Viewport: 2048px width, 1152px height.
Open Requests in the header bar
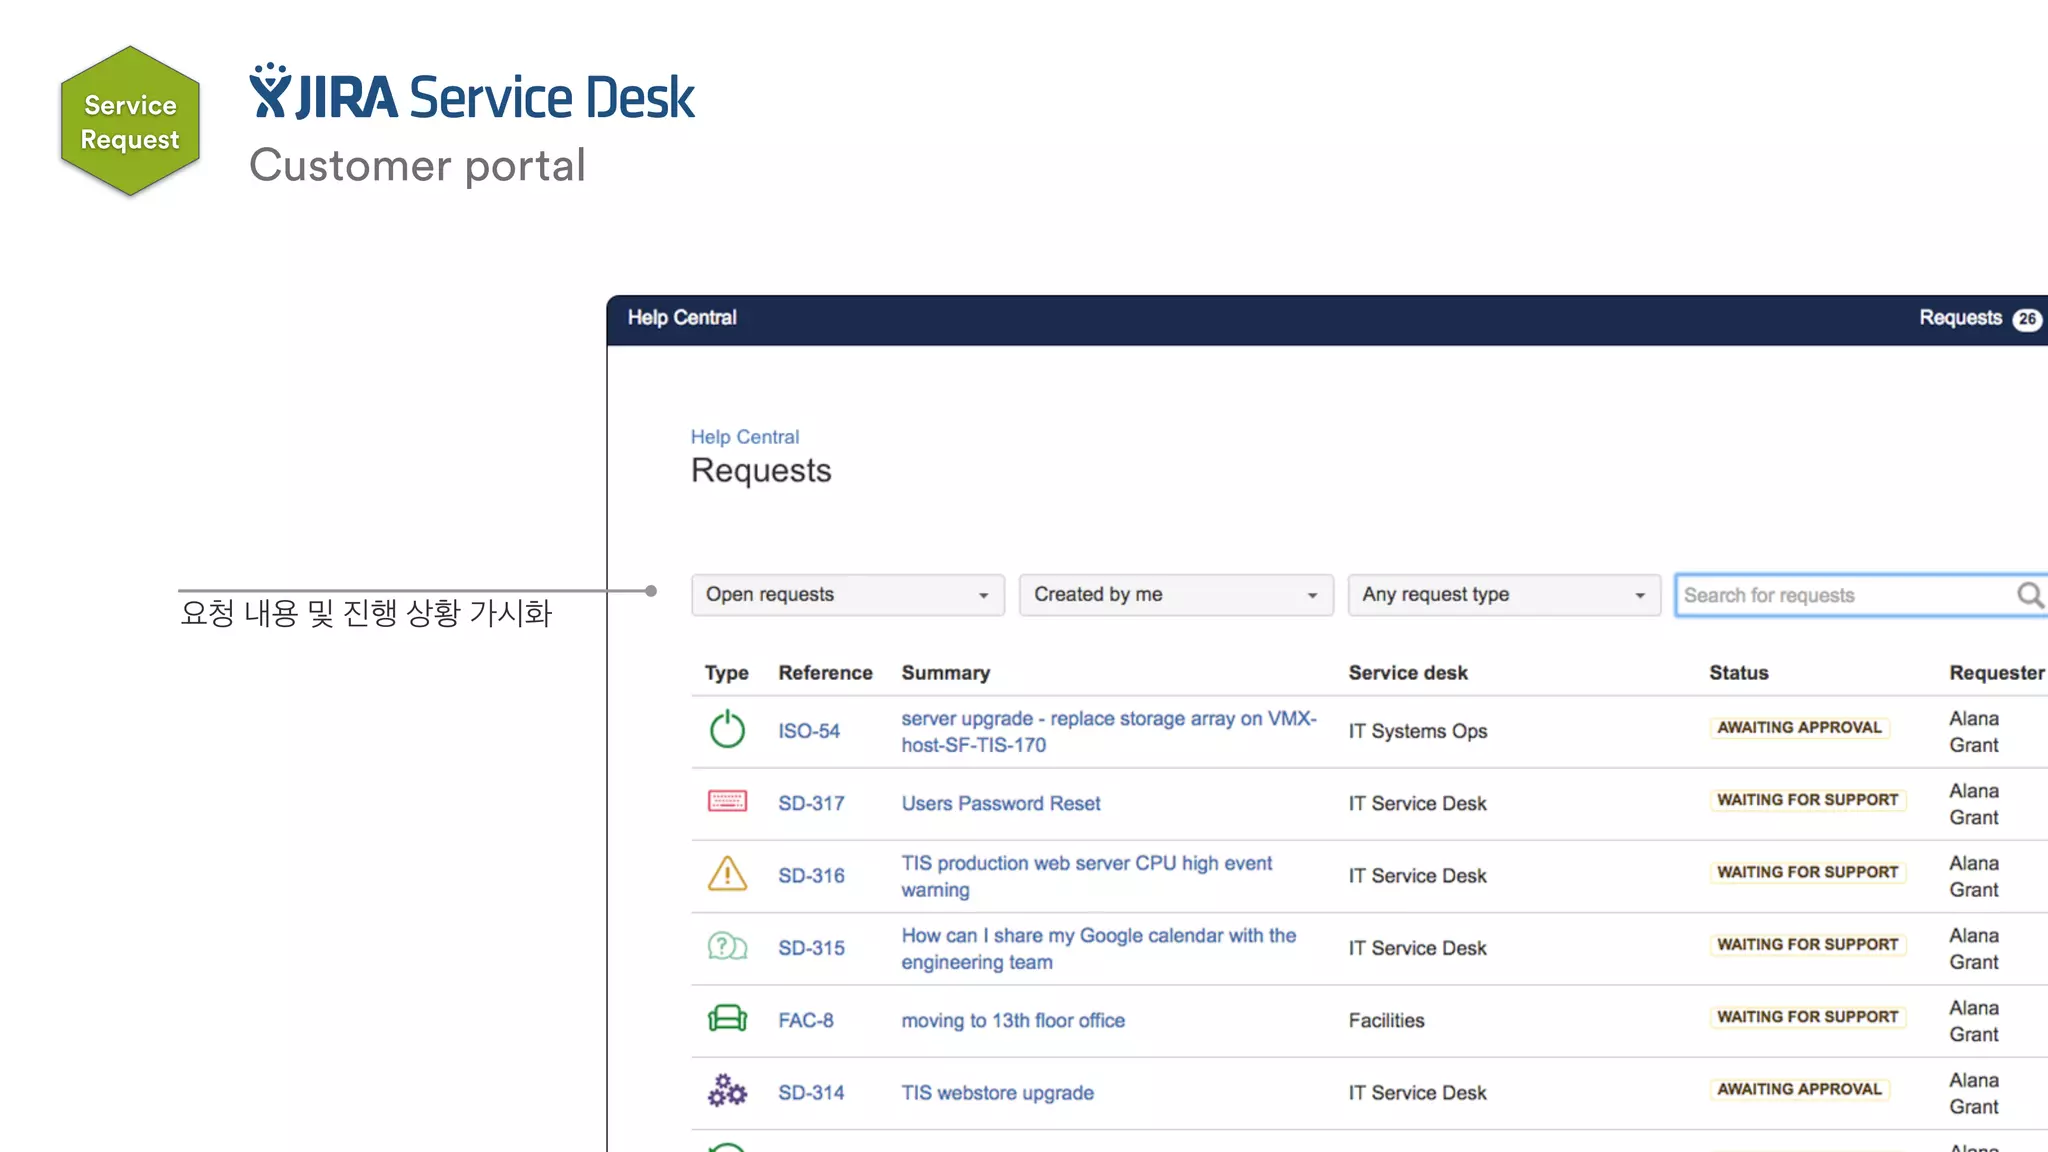(1960, 317)
